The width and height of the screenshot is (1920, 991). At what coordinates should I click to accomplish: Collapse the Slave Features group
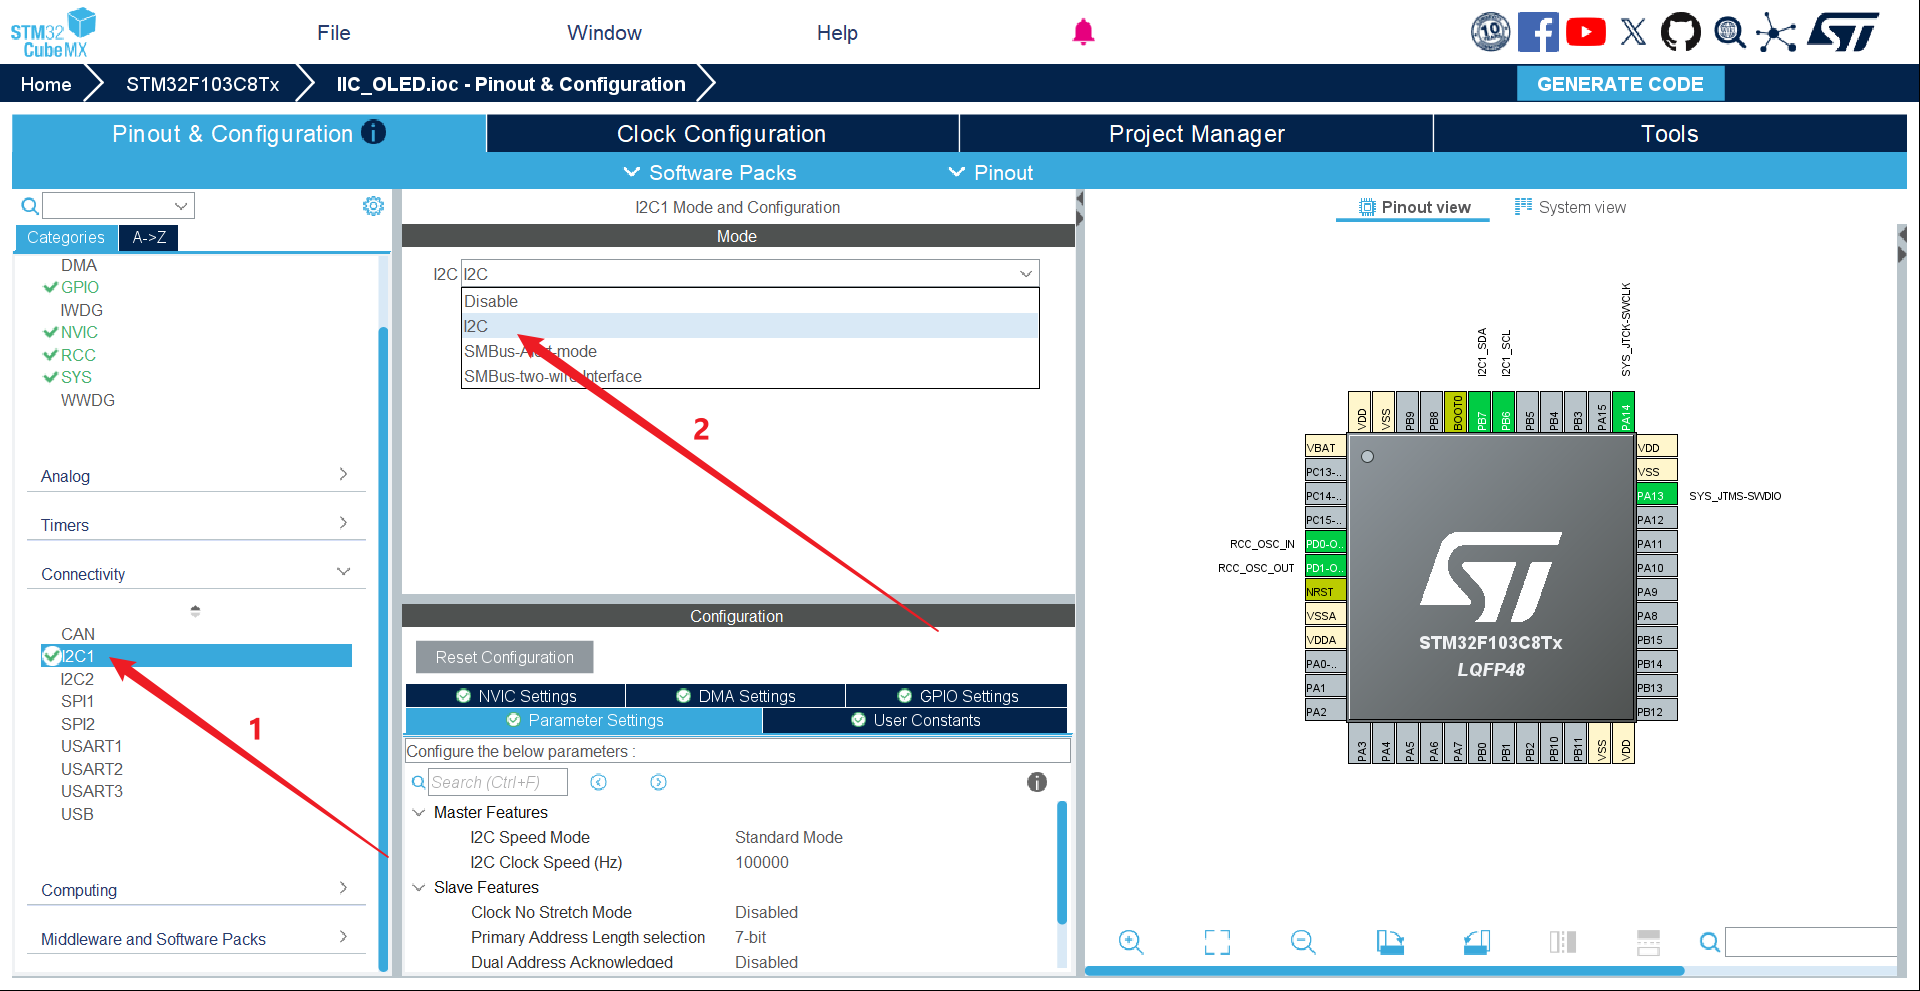tap(419, 888)
